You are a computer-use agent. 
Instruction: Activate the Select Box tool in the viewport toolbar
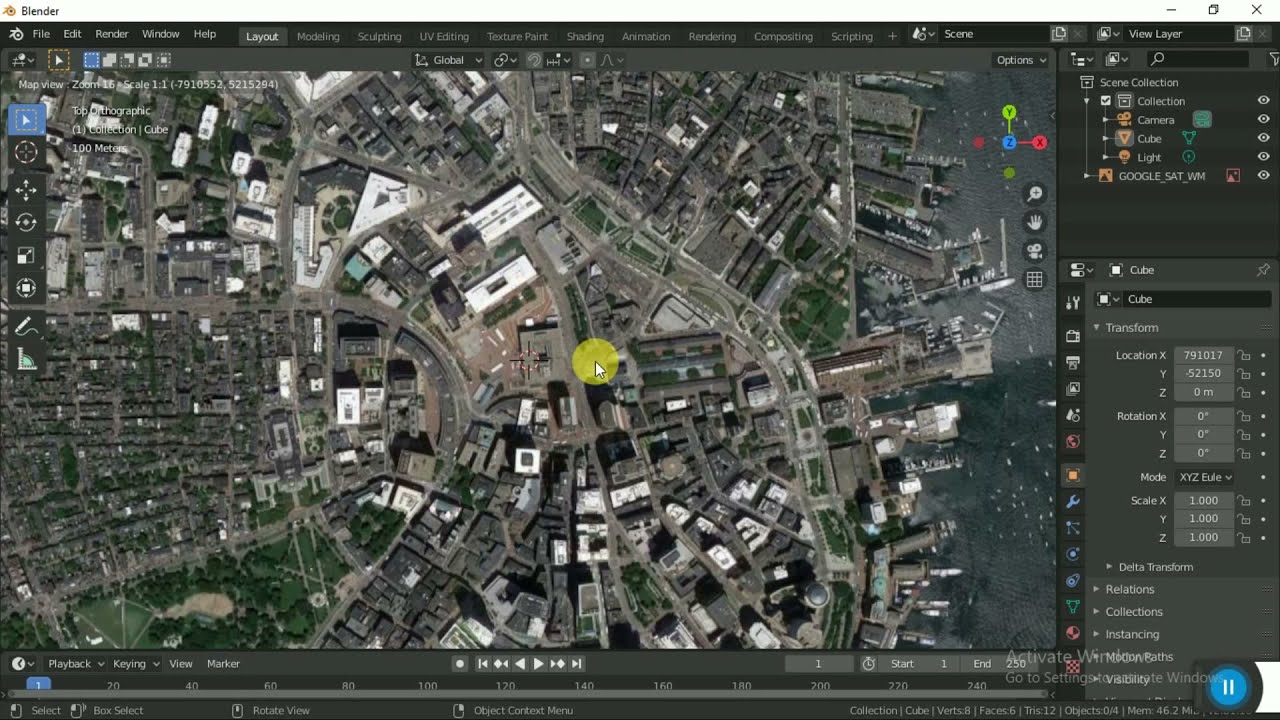pyautogui.click(x=26, y=120)
